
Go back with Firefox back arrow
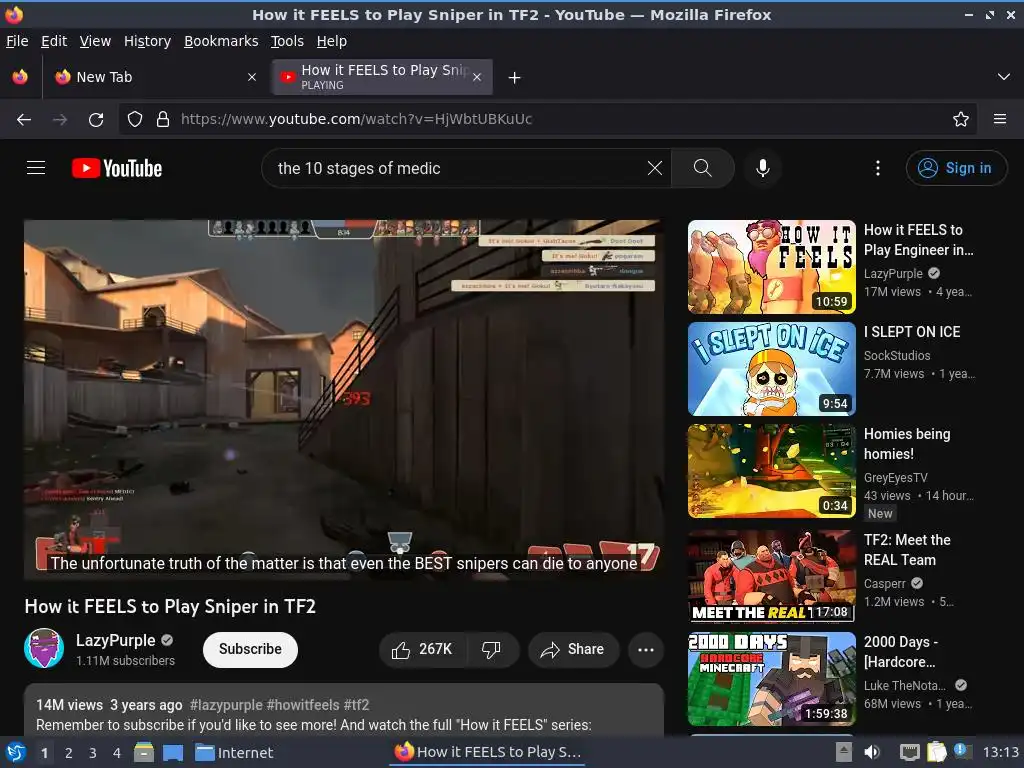(24, 119)
